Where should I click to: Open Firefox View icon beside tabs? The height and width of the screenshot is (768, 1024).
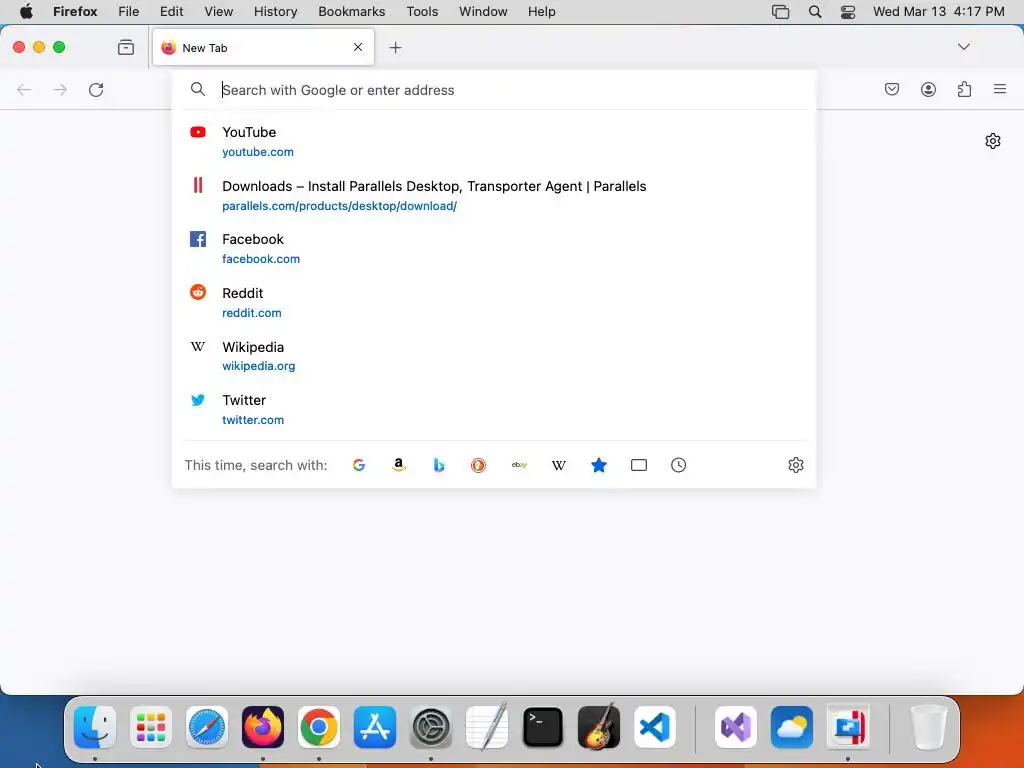click(126, 47)
